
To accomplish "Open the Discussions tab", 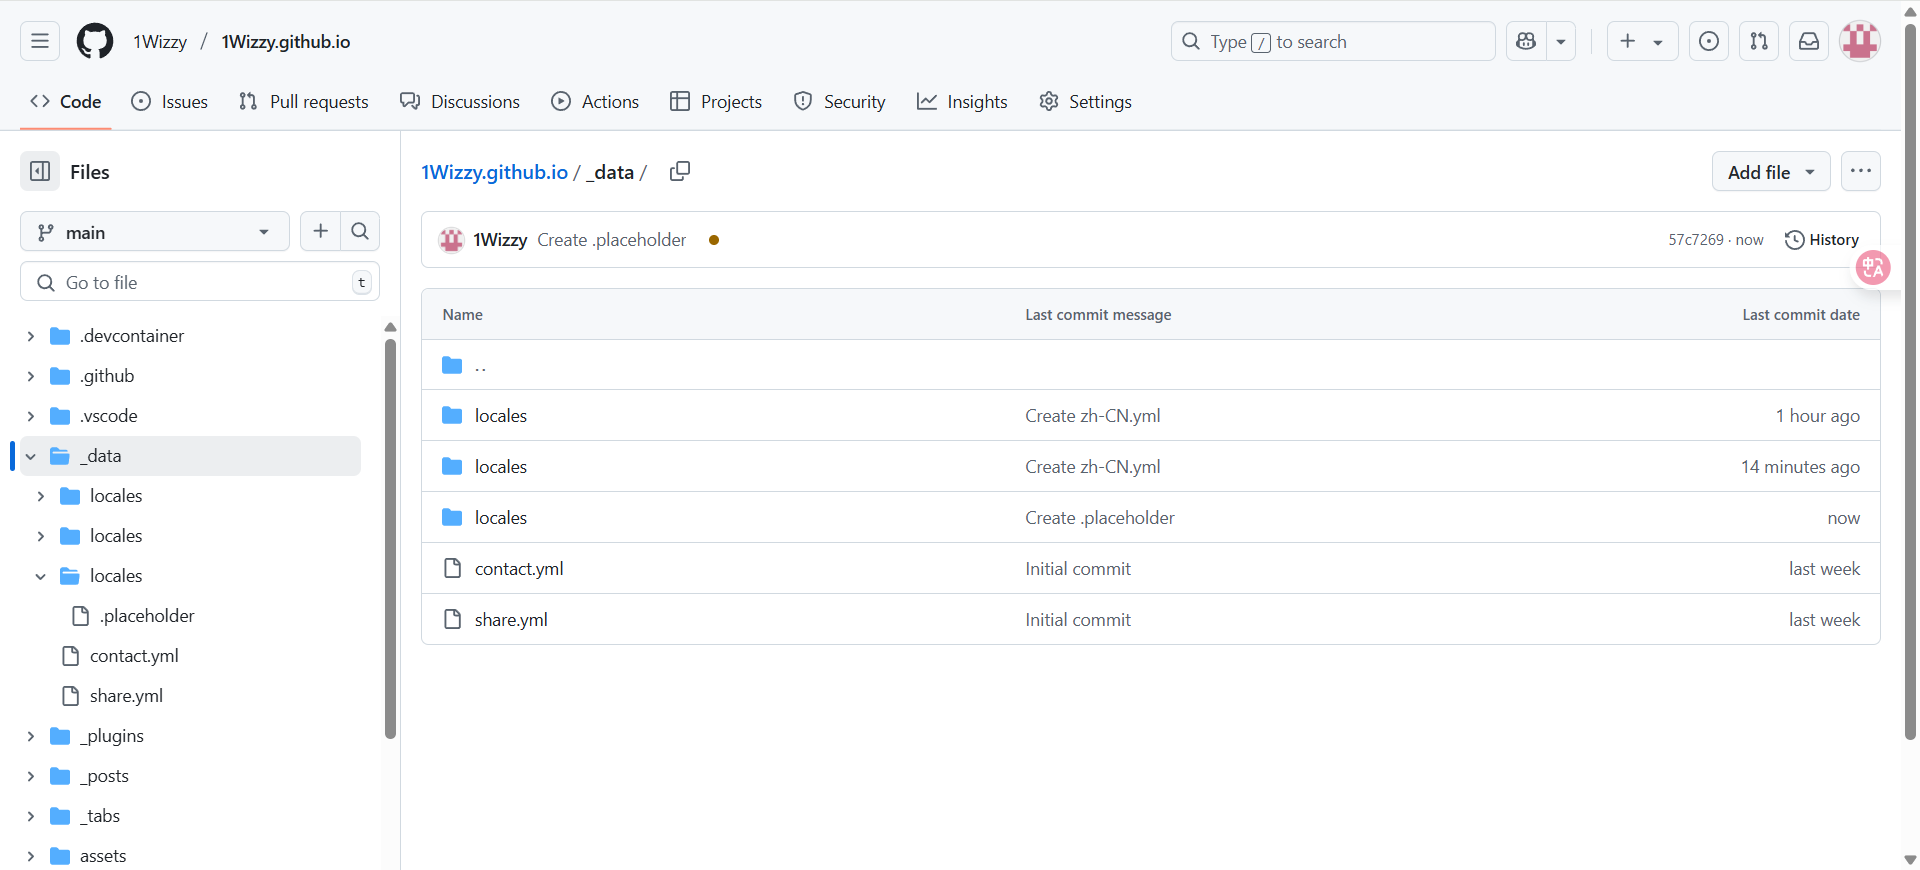I will [460, 102].
